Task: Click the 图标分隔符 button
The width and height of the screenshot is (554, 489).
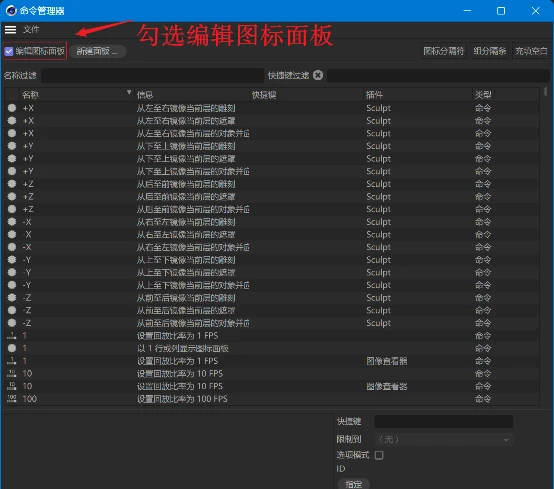Action: [443, 51]
